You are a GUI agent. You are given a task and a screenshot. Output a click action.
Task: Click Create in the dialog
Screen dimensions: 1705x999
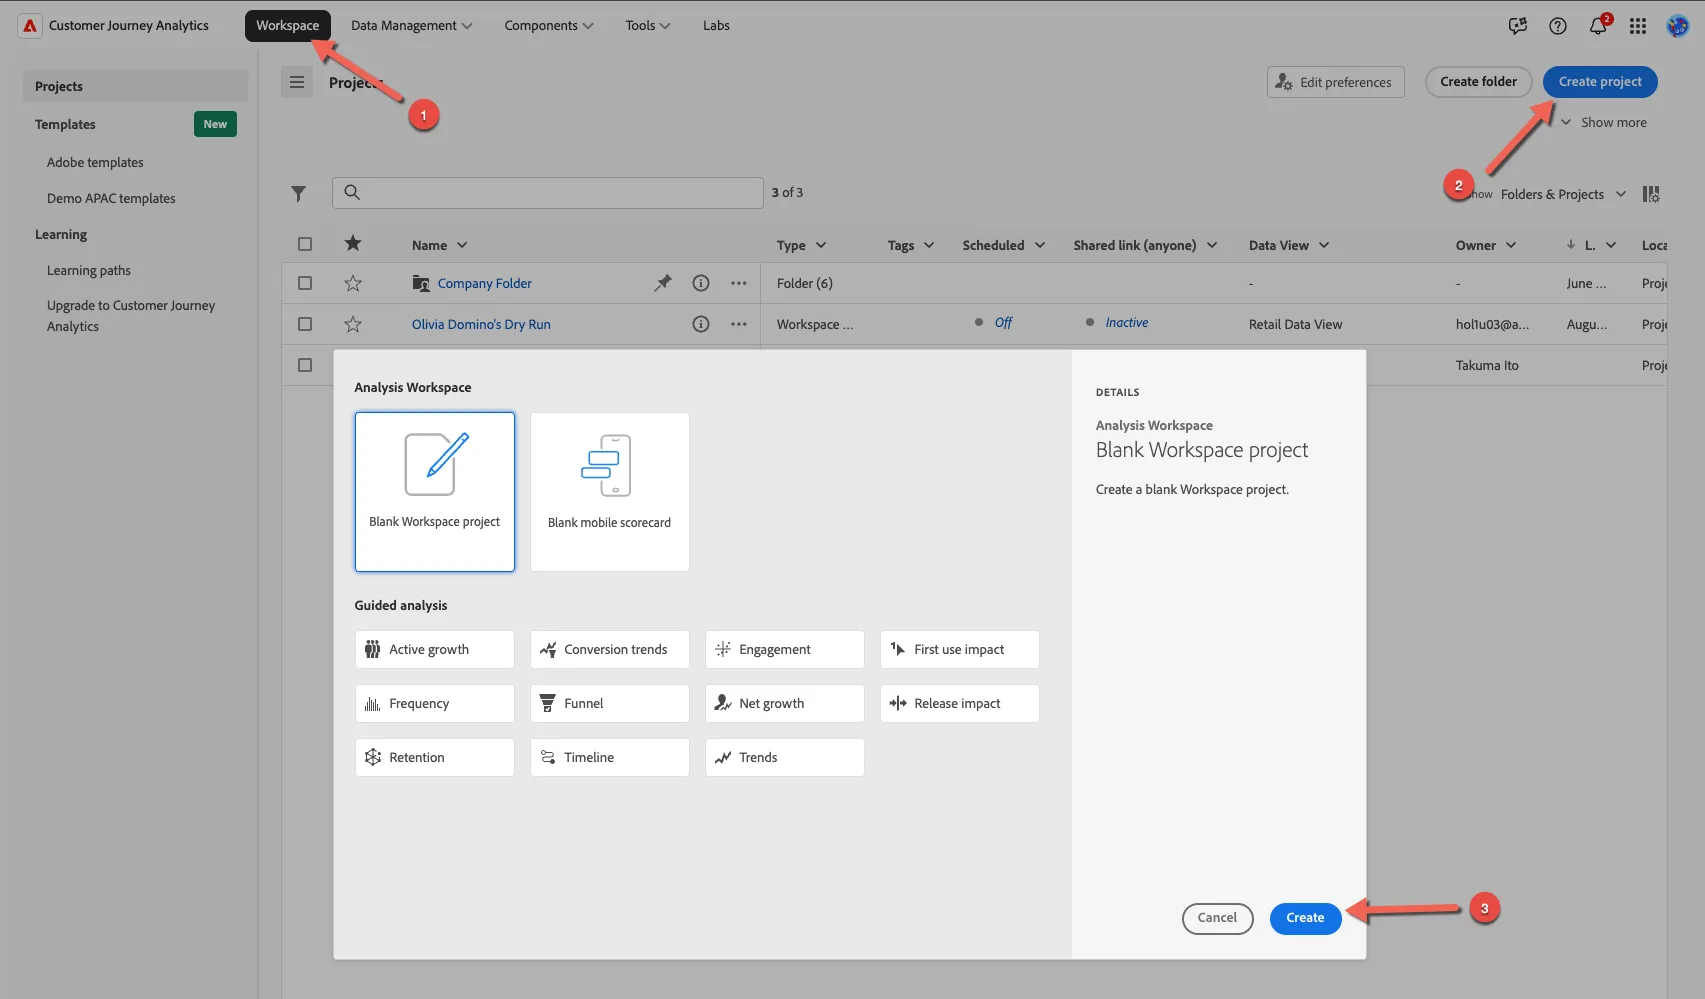pyautogui.click(x=1305, y=918)
